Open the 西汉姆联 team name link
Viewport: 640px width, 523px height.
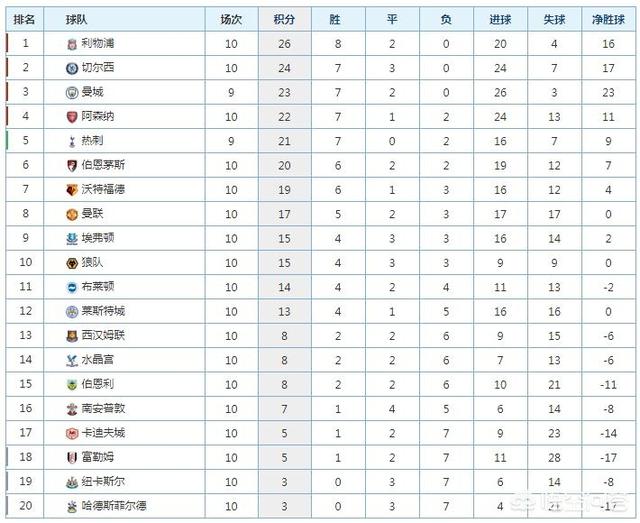coord(103,335)
